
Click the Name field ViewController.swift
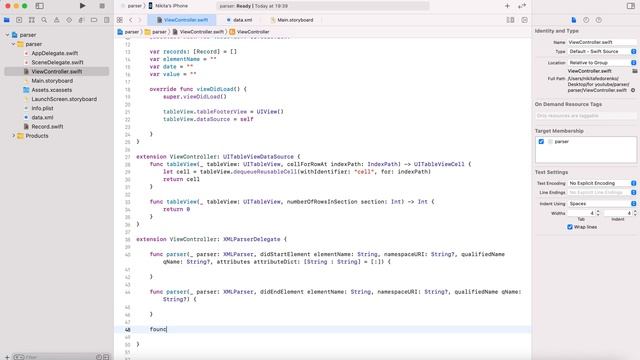click(x=602, y=42)
